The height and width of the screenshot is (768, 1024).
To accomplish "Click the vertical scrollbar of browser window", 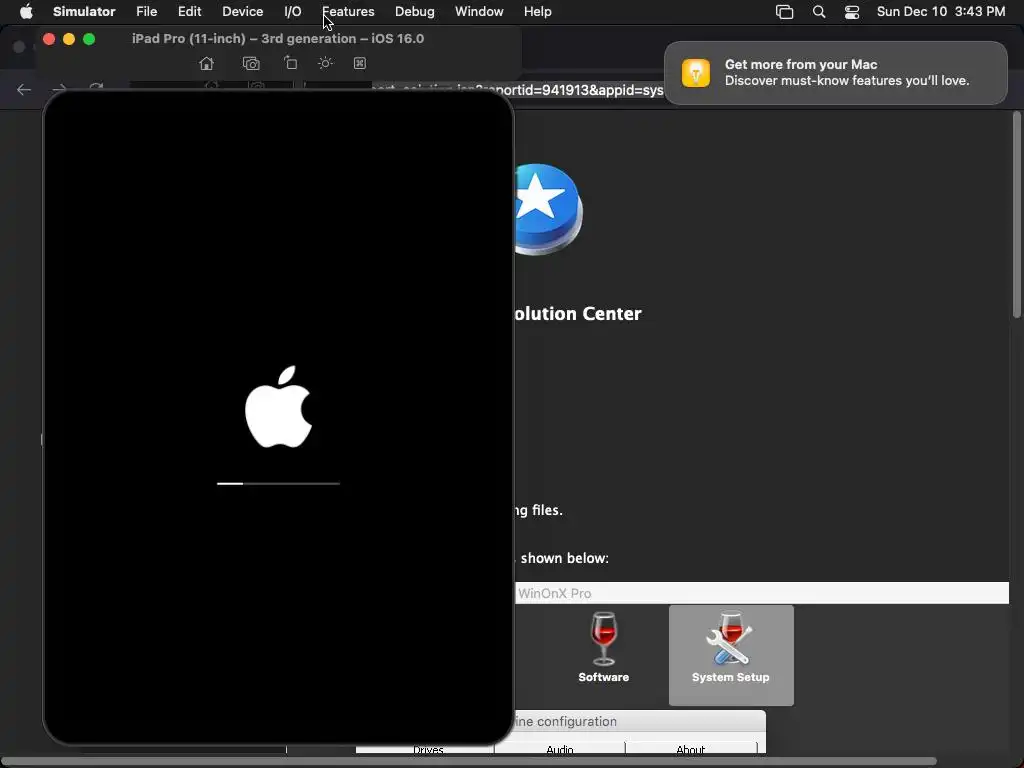I will click(1016, 216).
